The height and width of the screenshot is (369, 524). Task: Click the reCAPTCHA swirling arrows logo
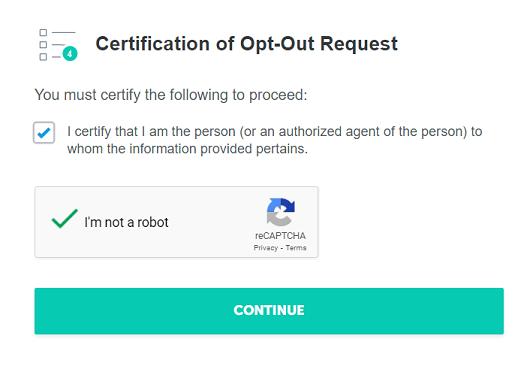[x=281, y=212]
